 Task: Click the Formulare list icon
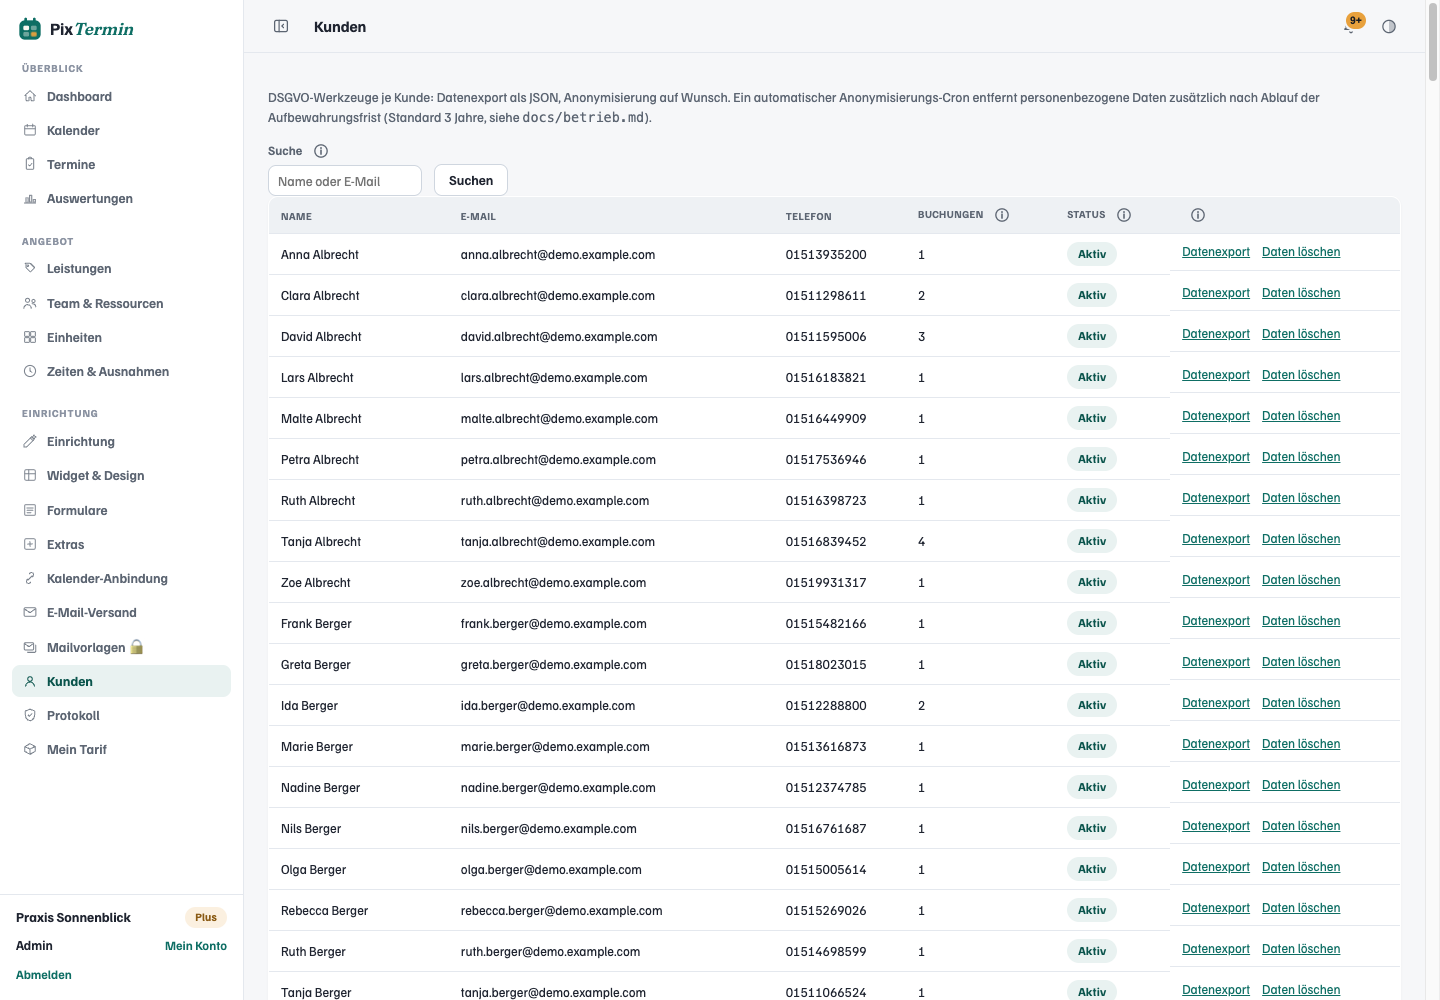tap(30, 510)
